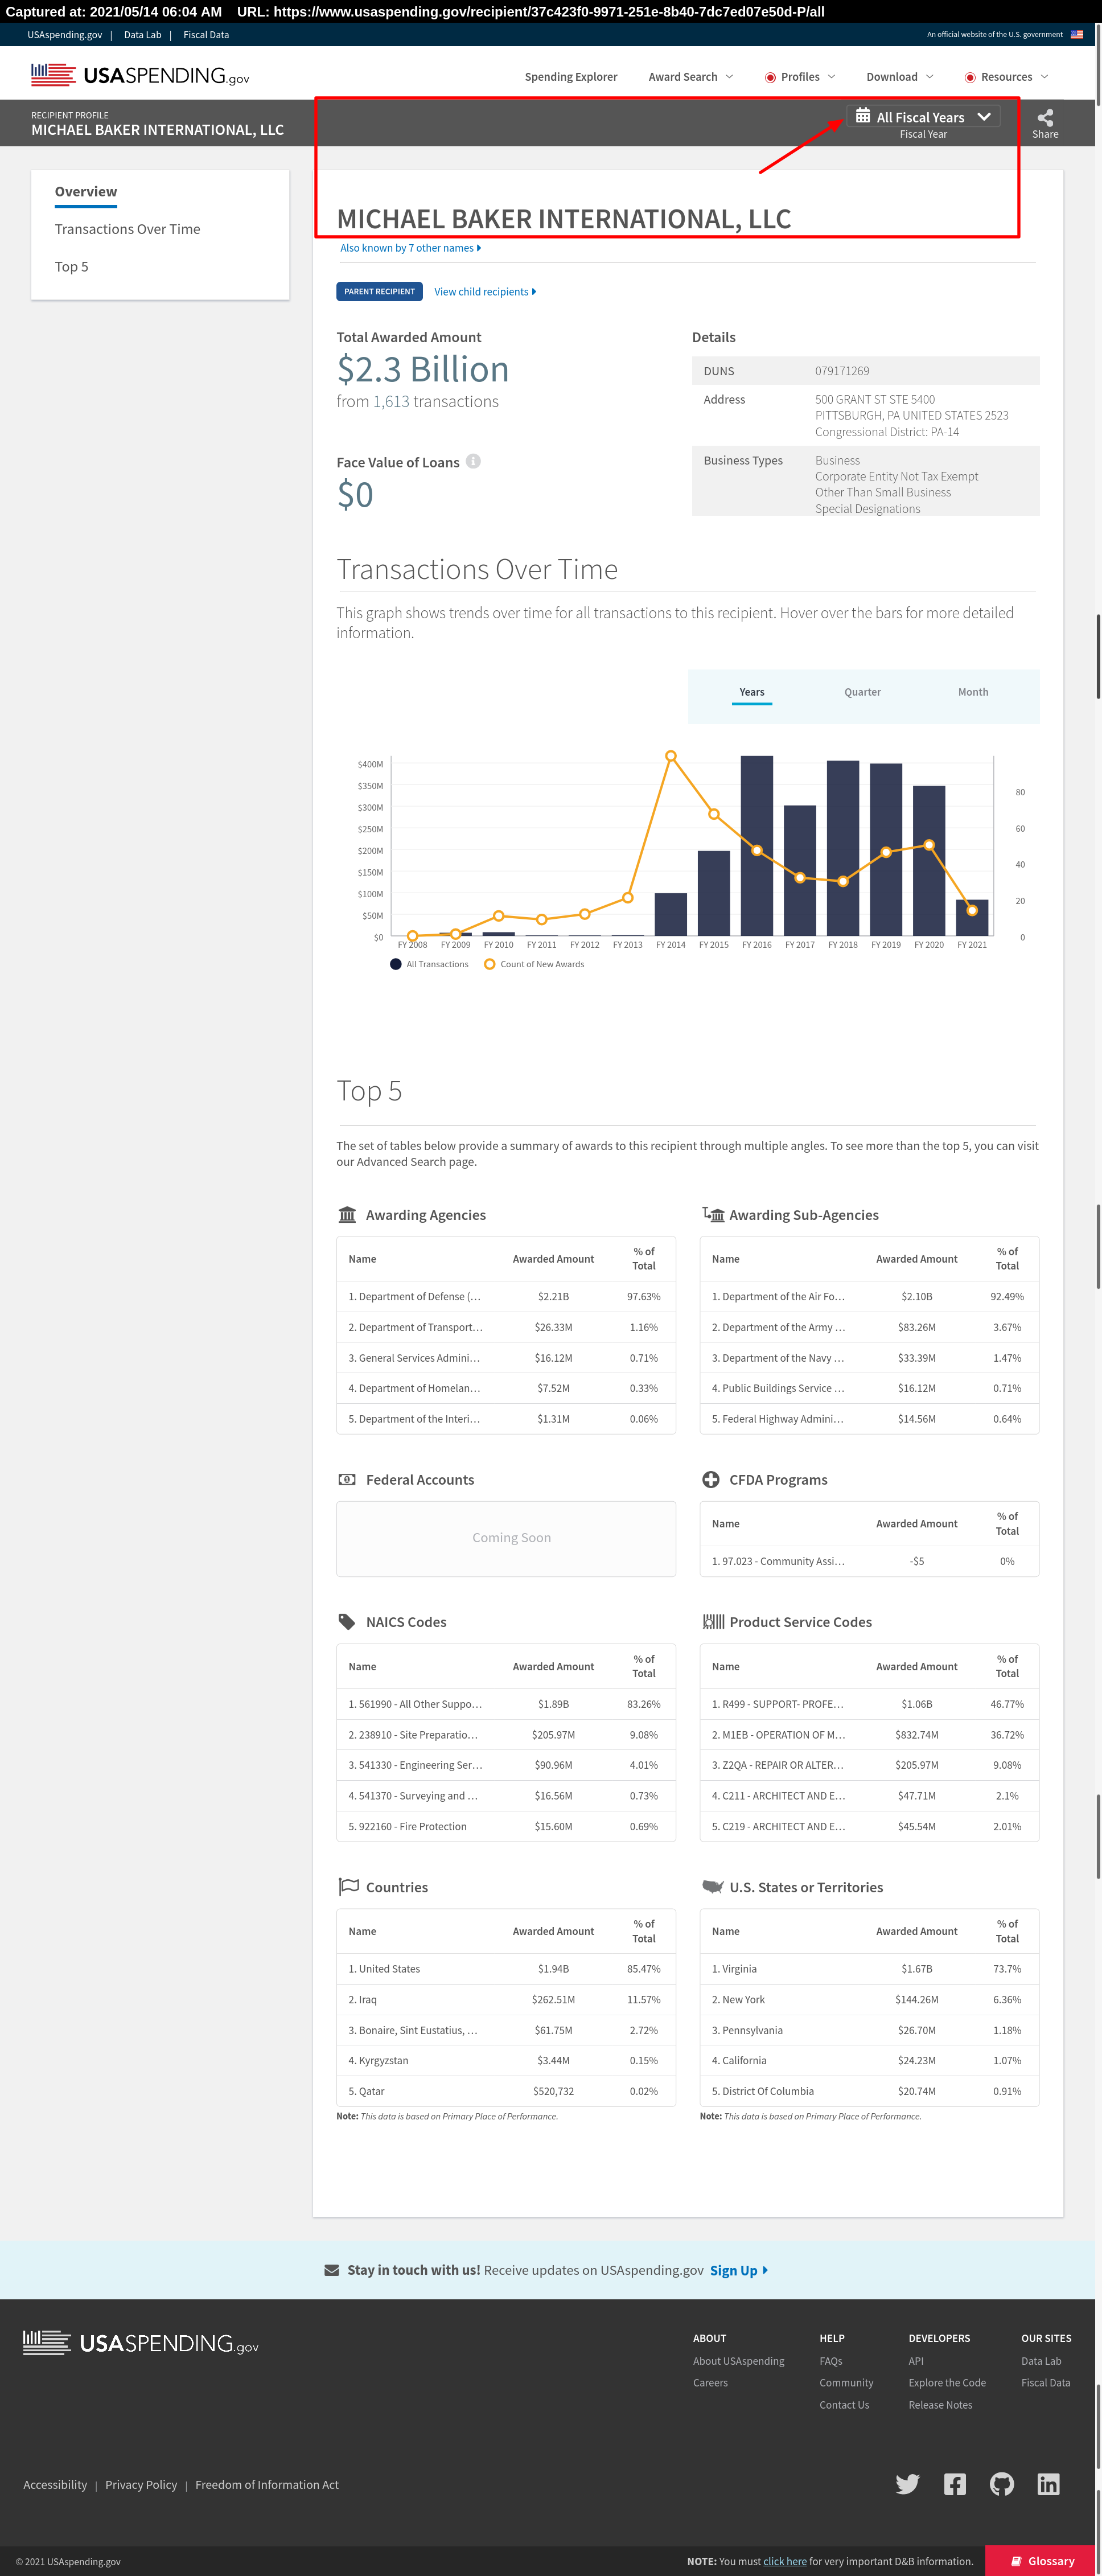Open the Award Search menu
The image size is (1102, 2576).
pos(691,77)
